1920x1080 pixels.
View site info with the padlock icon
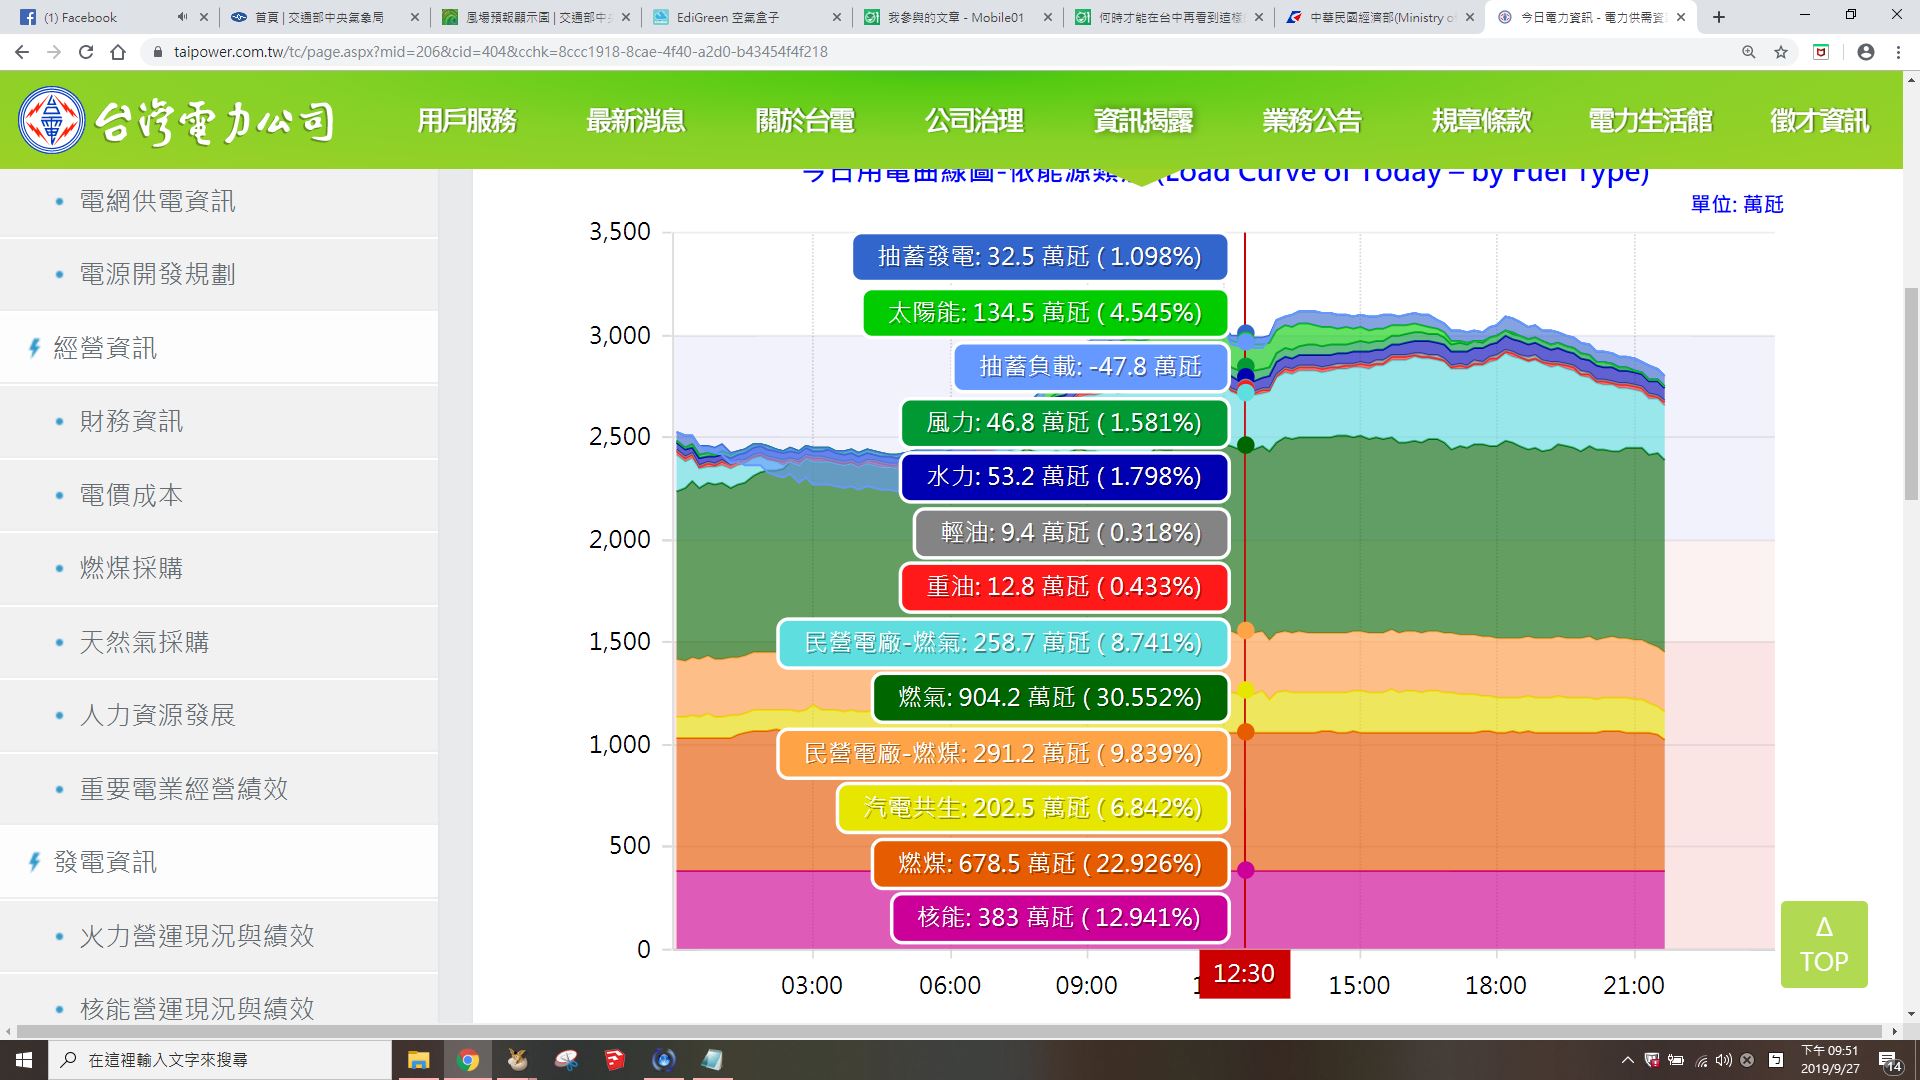click(x=157, y=52)
